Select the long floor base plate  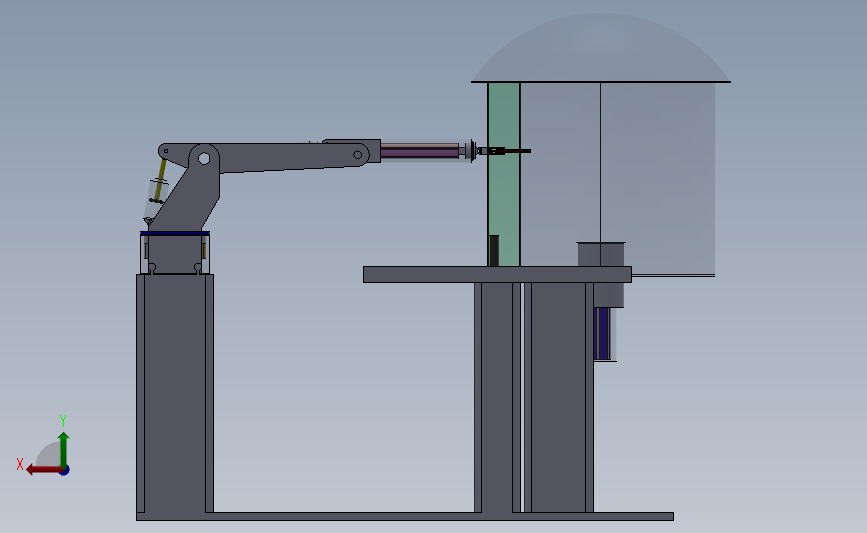(405, 516)
